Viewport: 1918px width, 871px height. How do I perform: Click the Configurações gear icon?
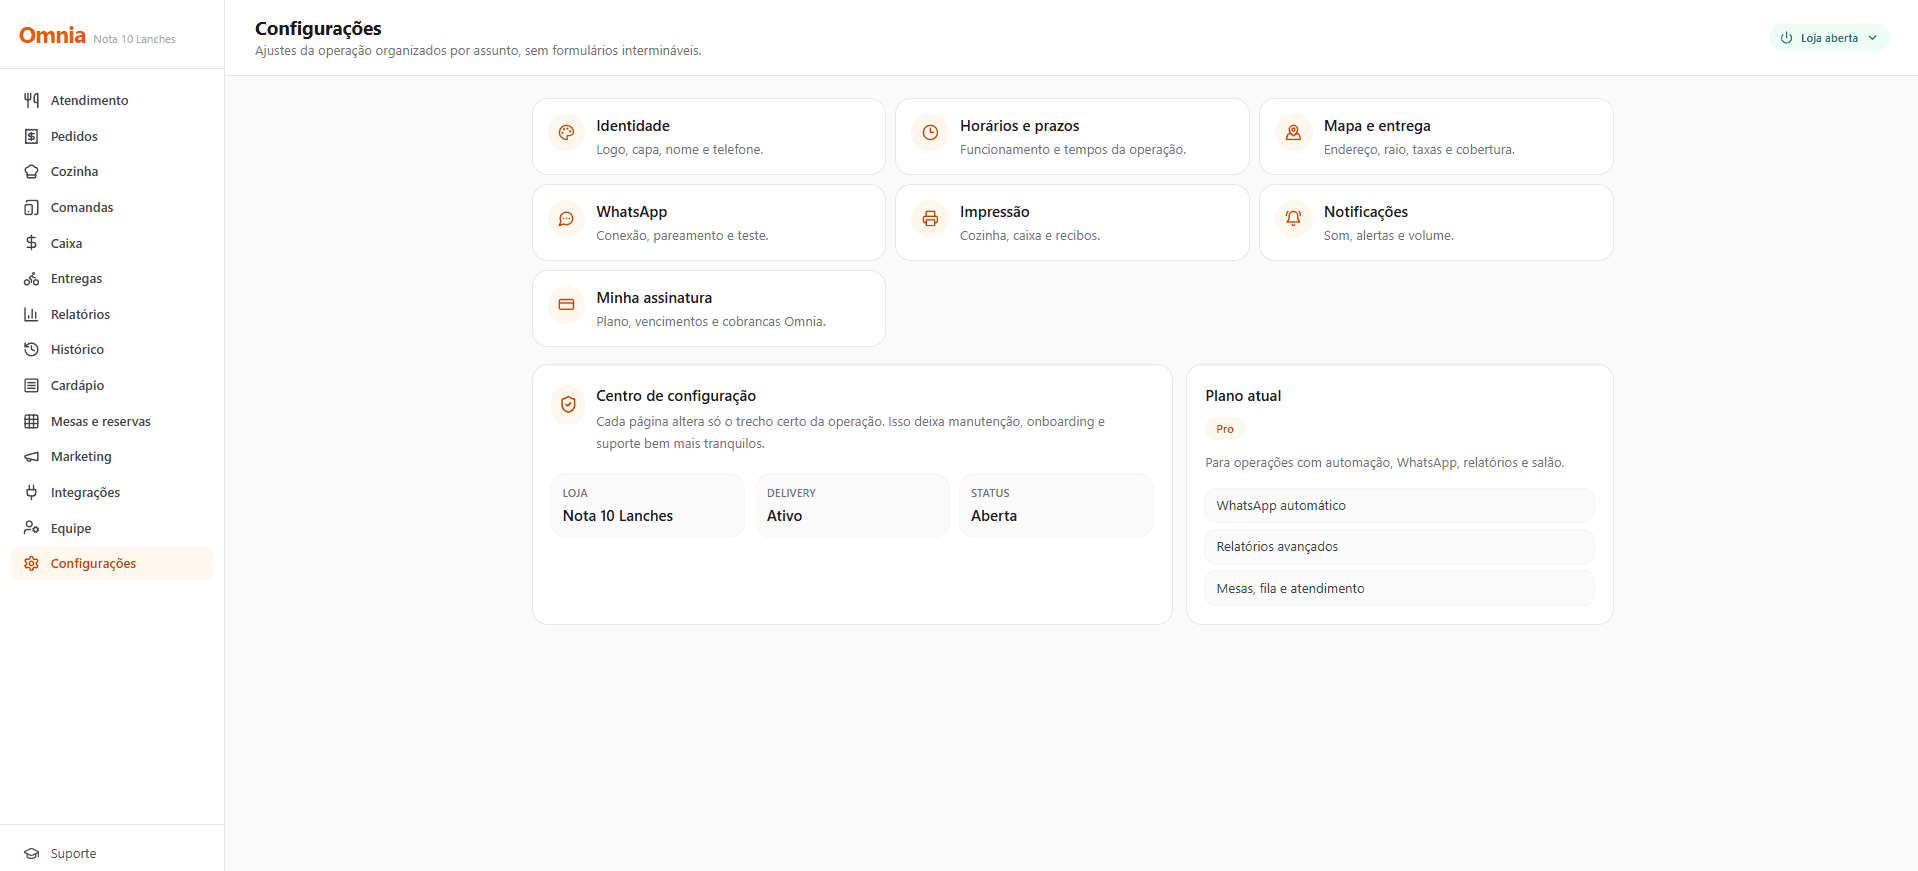coord(31,564)
